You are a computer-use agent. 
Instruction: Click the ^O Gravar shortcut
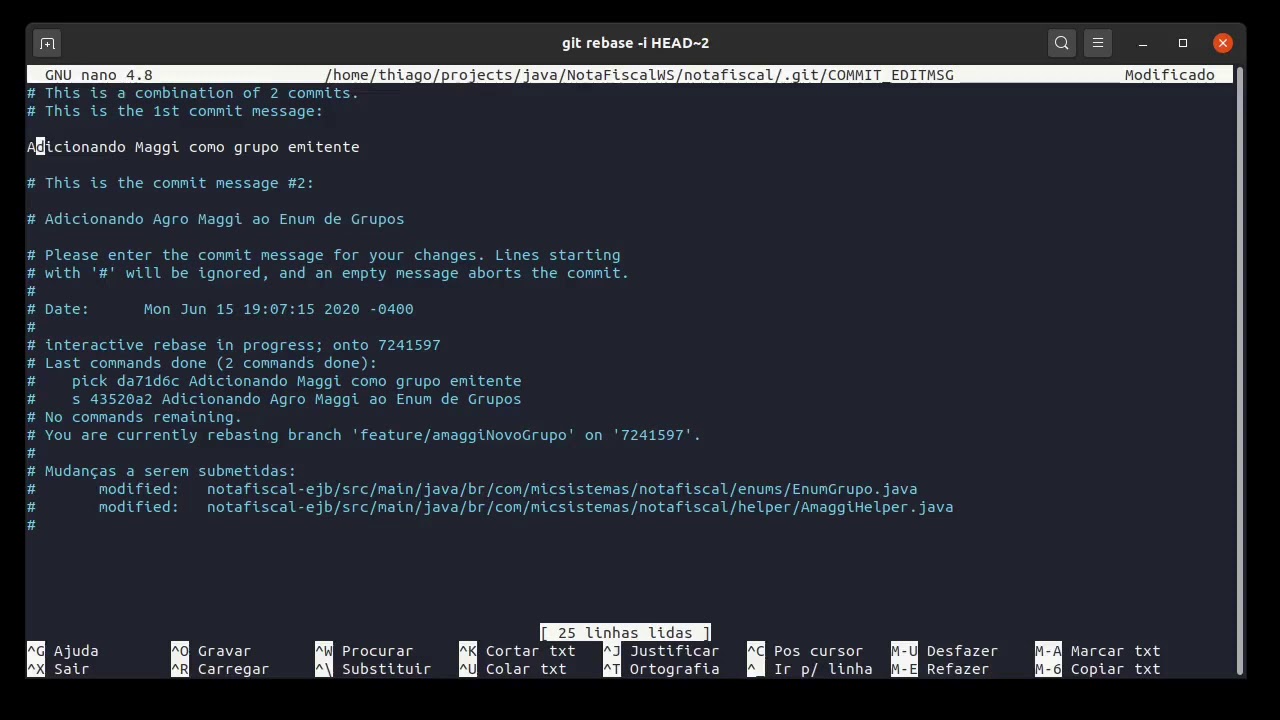(x=211, y=651)
